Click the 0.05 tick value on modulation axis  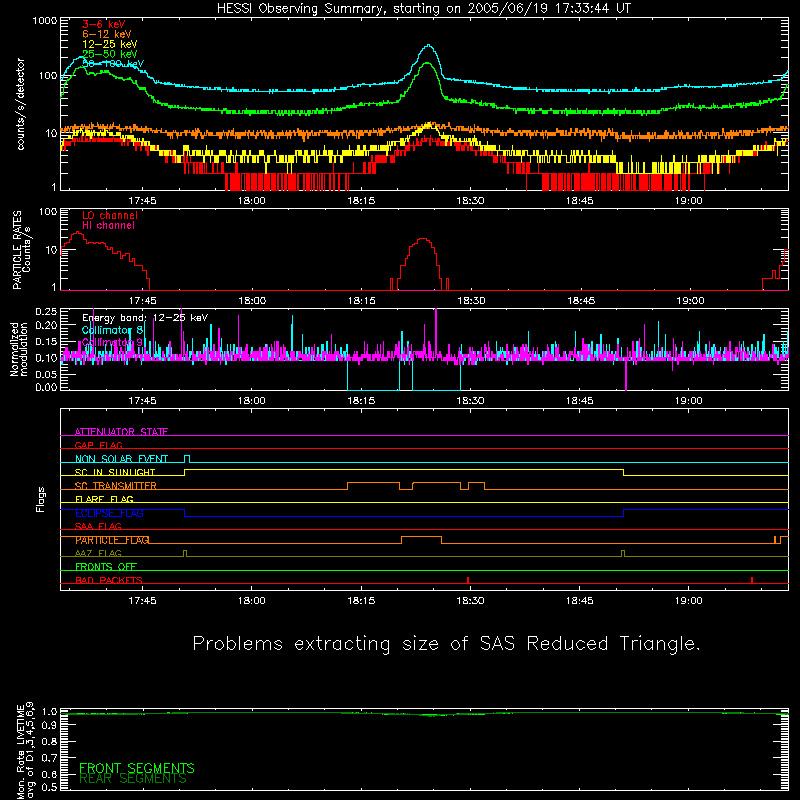click(x=46, y=375)
